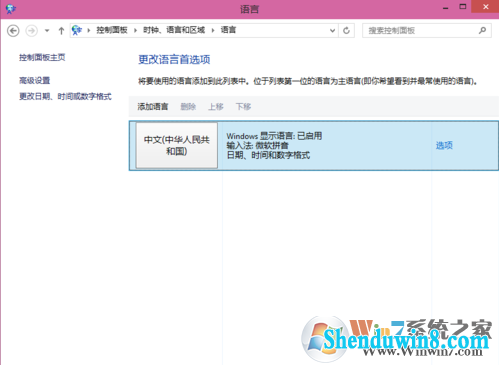Expand the address bar history dropdown
The width and height of the screenshot is (499, 365).
coord(332,31)
